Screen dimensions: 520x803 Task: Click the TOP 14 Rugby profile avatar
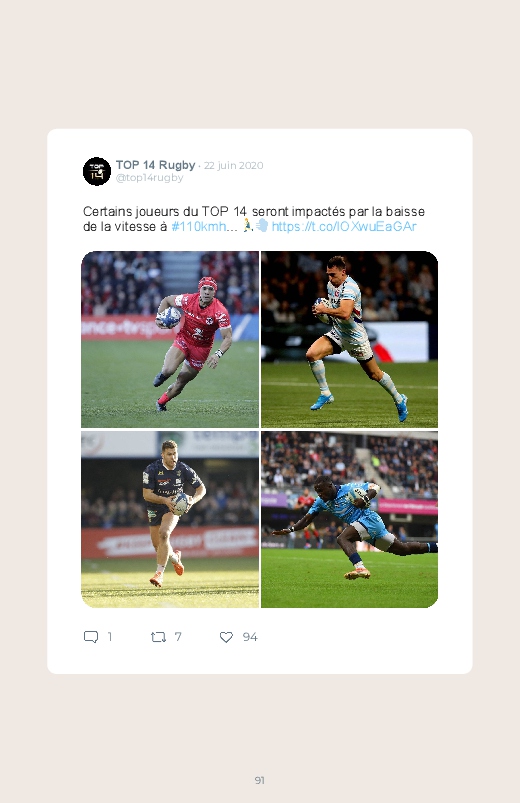click(97, 171)
